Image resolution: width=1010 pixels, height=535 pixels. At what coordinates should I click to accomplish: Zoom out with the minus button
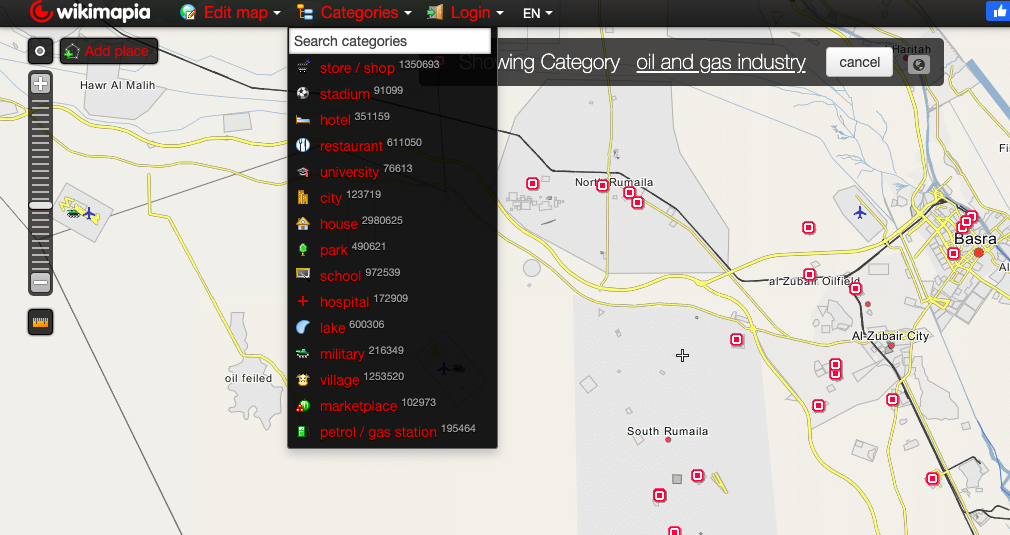click(x=40, y=282)
